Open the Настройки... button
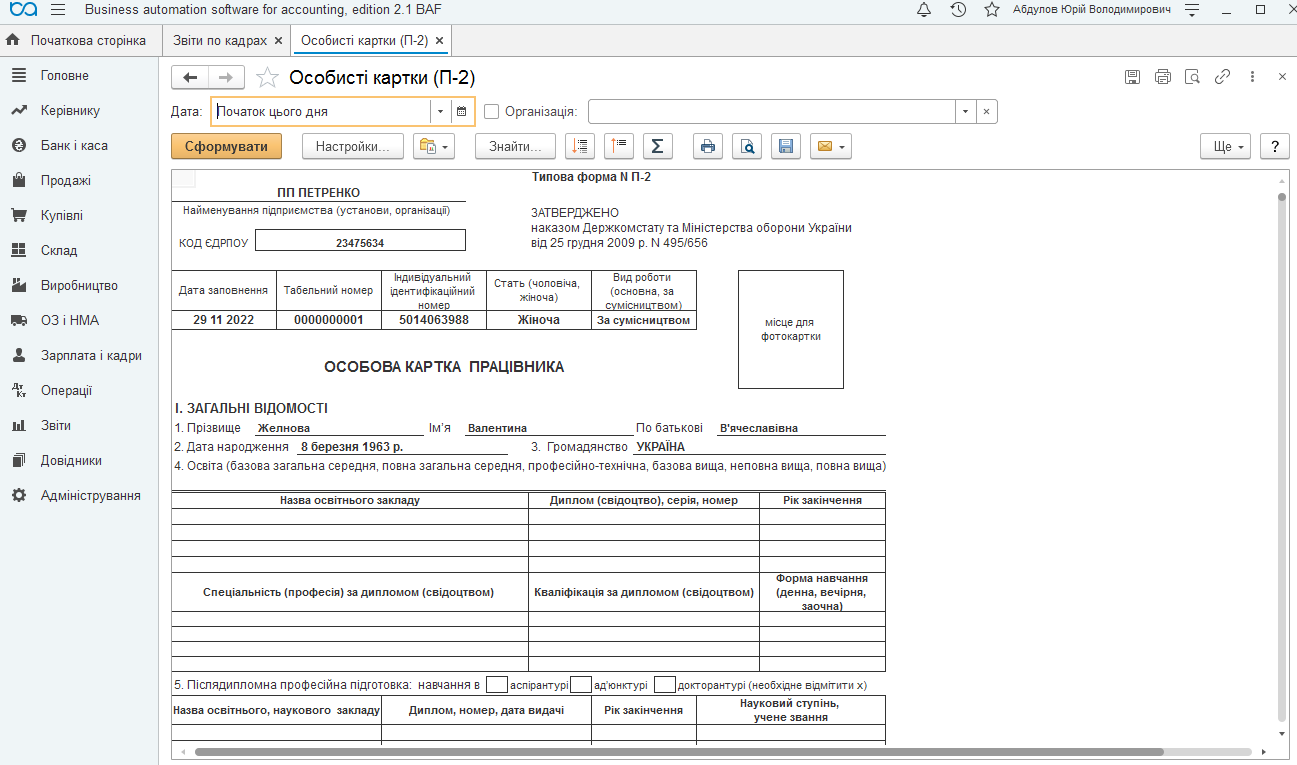1297x765 pixels. pyautogui.click(x=352, y=146)
